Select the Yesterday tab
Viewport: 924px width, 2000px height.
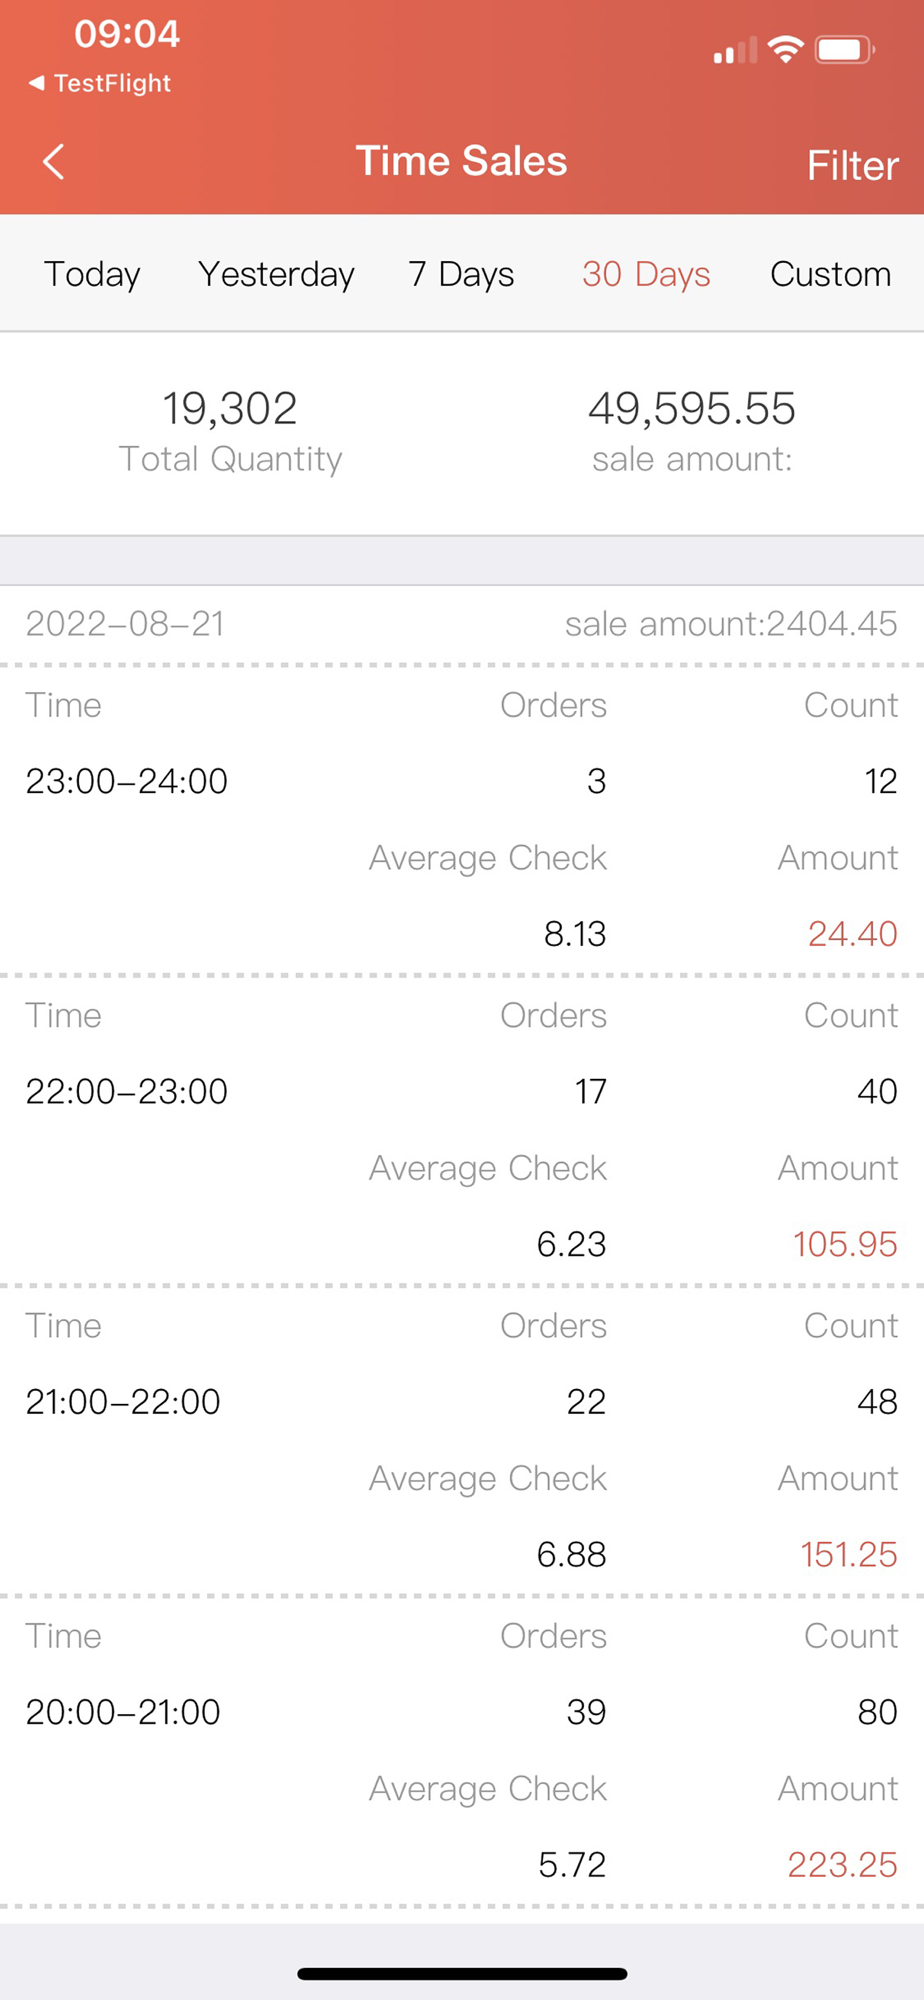click(x=276, y=274)
